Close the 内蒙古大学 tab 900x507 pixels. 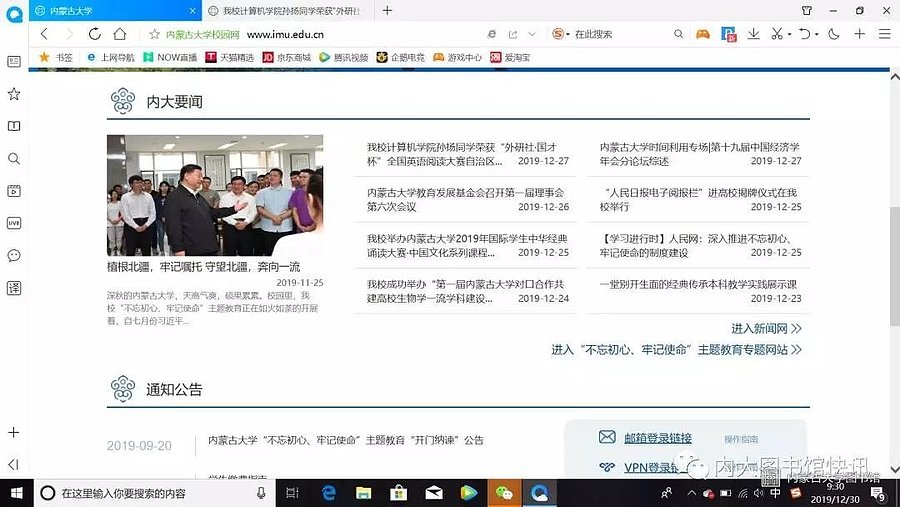point(193,10)
